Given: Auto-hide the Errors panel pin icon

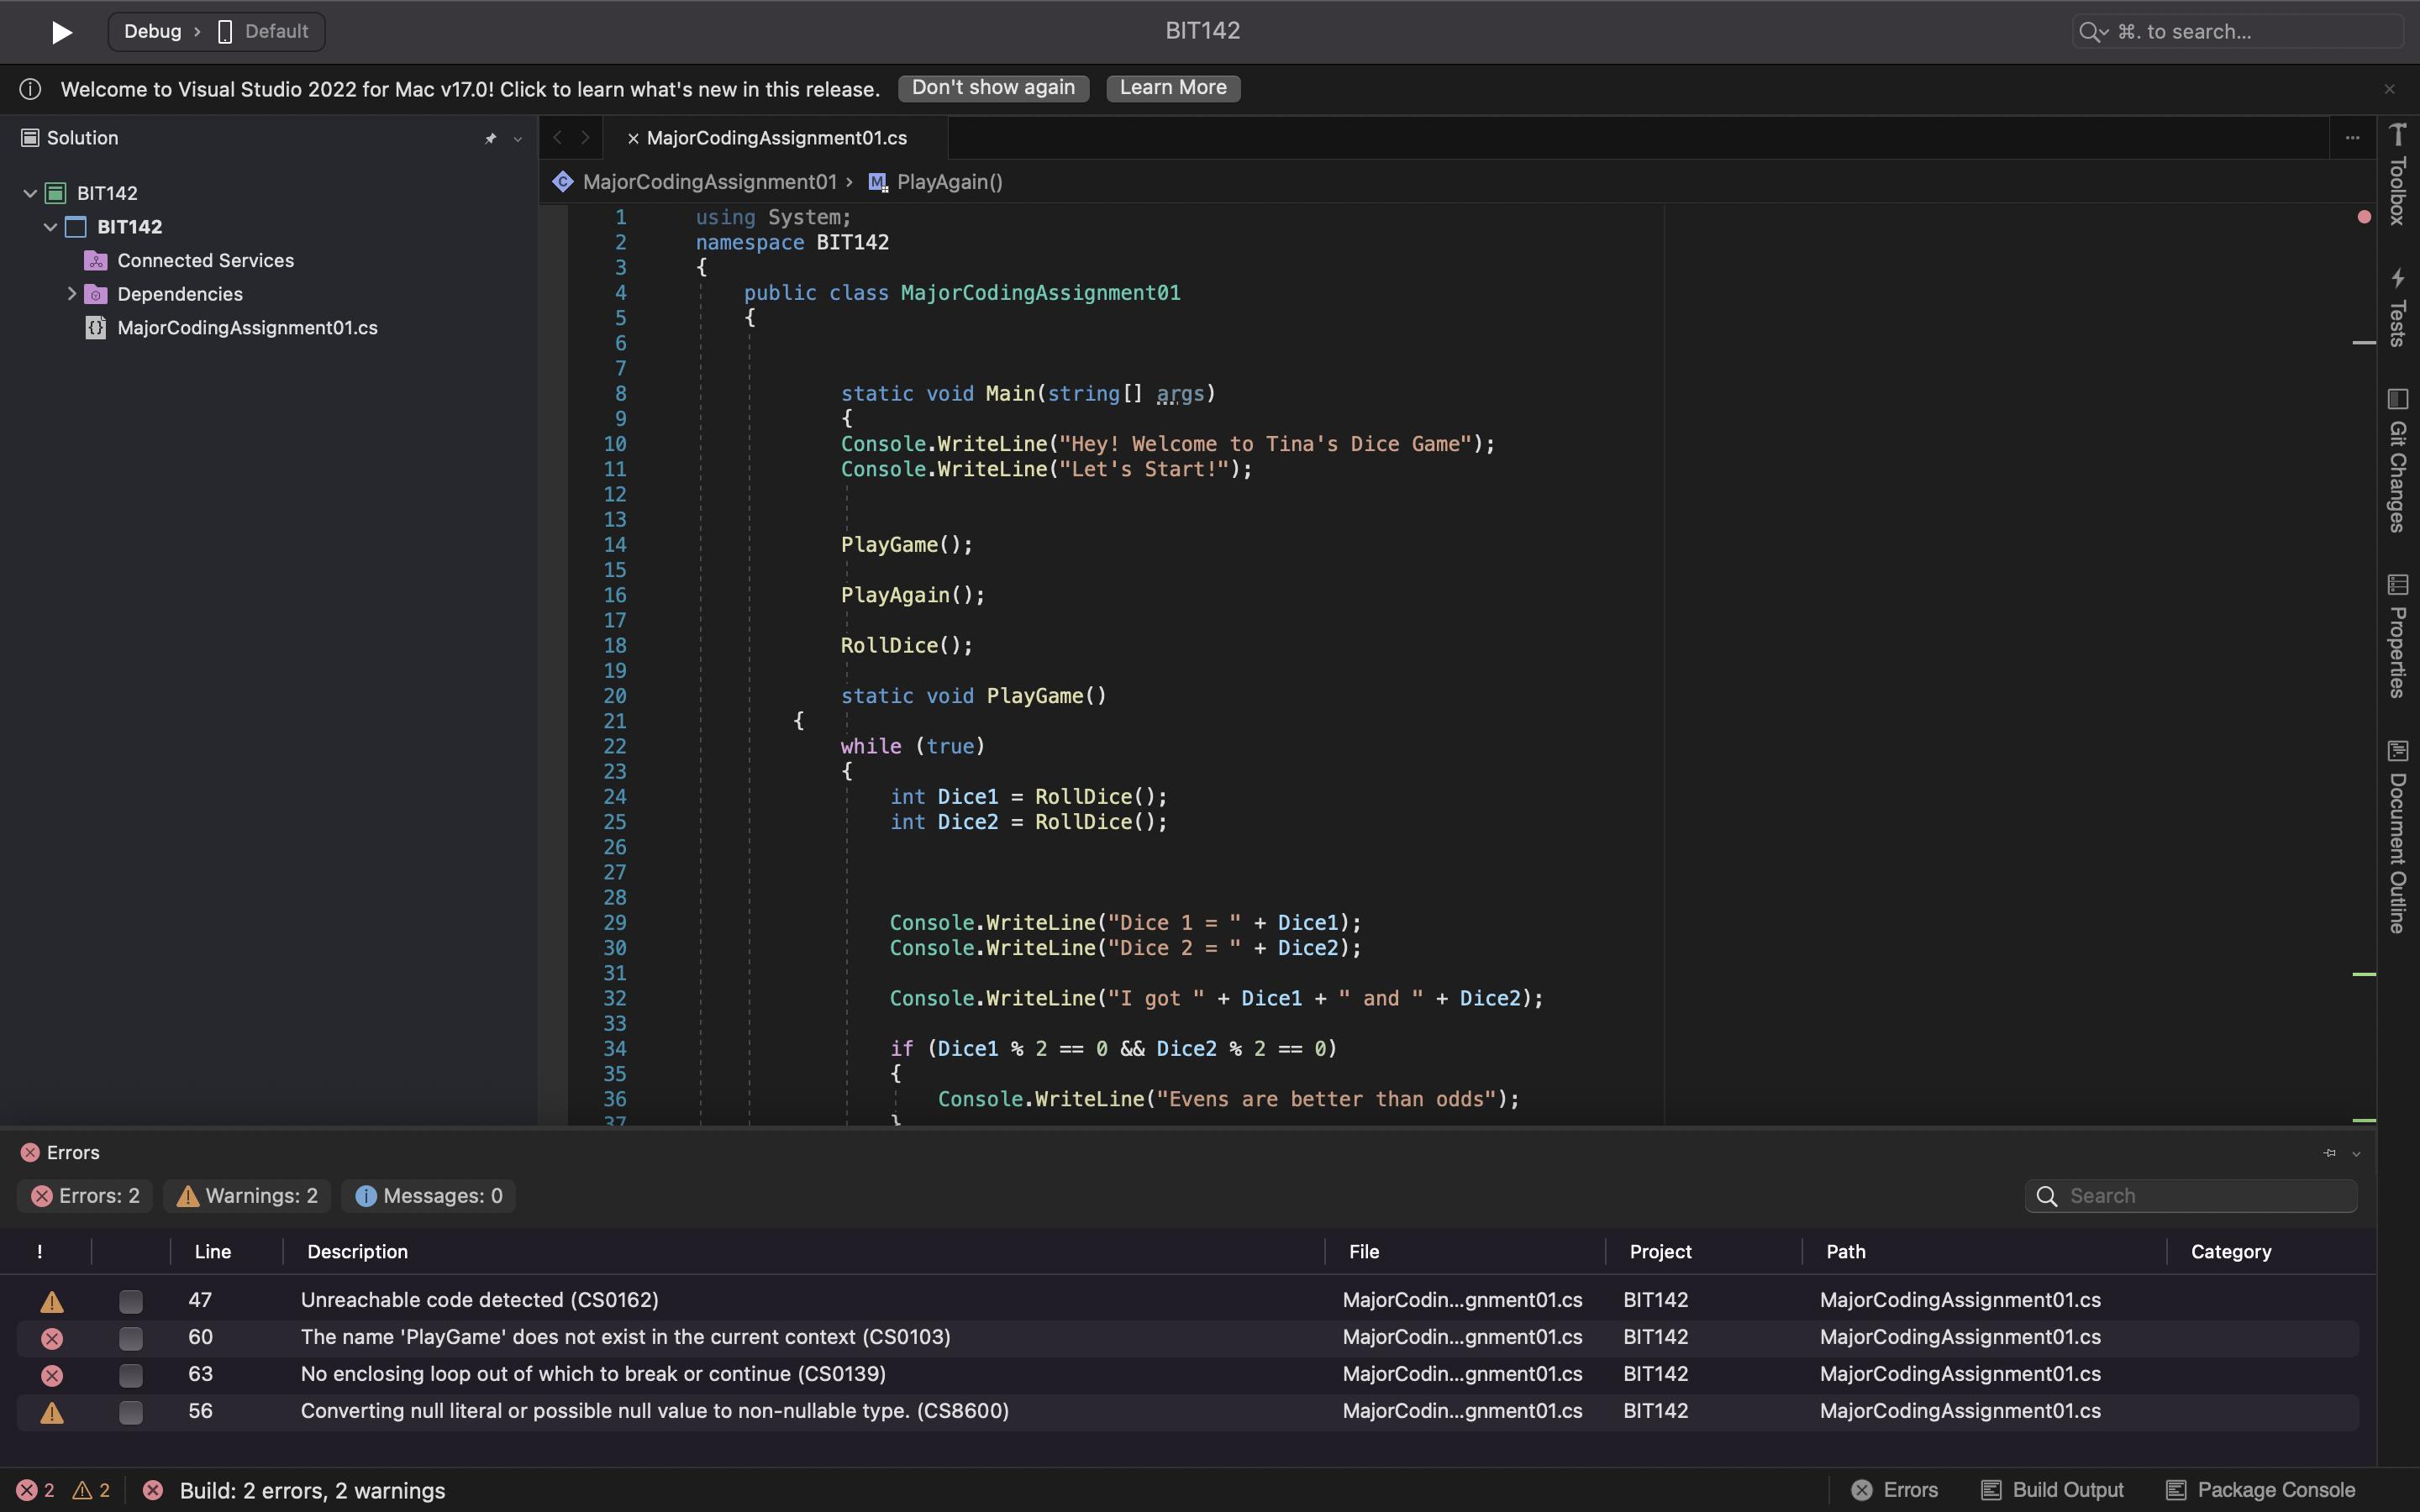Looking at the screenshot, I should (x=2329, y=1153).
